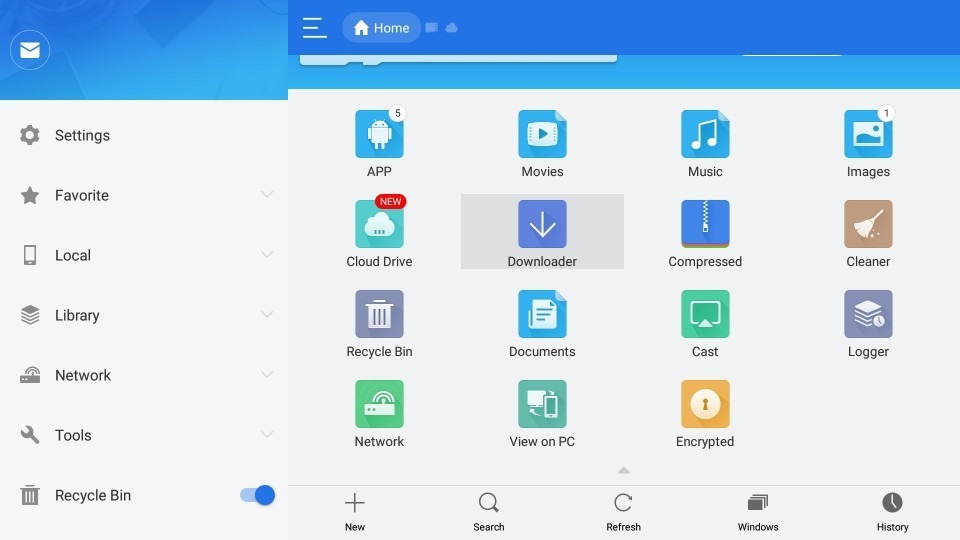Open the APP manager icon

click(x=379, y=135)
